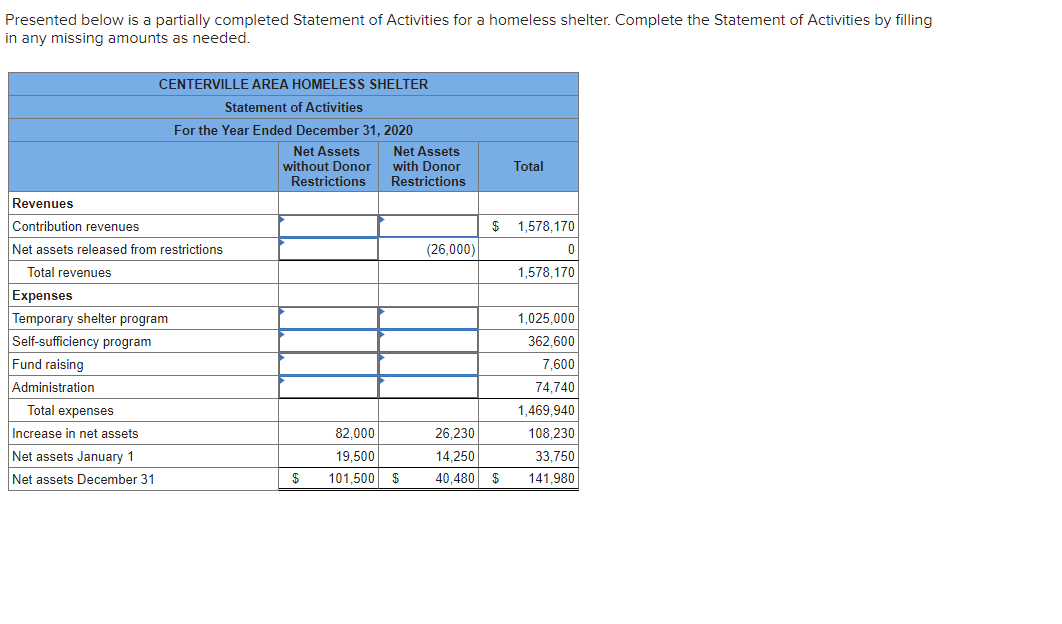Select Administration with donor restrictions input
This screenshot has height=624, width=1062.
429,388
